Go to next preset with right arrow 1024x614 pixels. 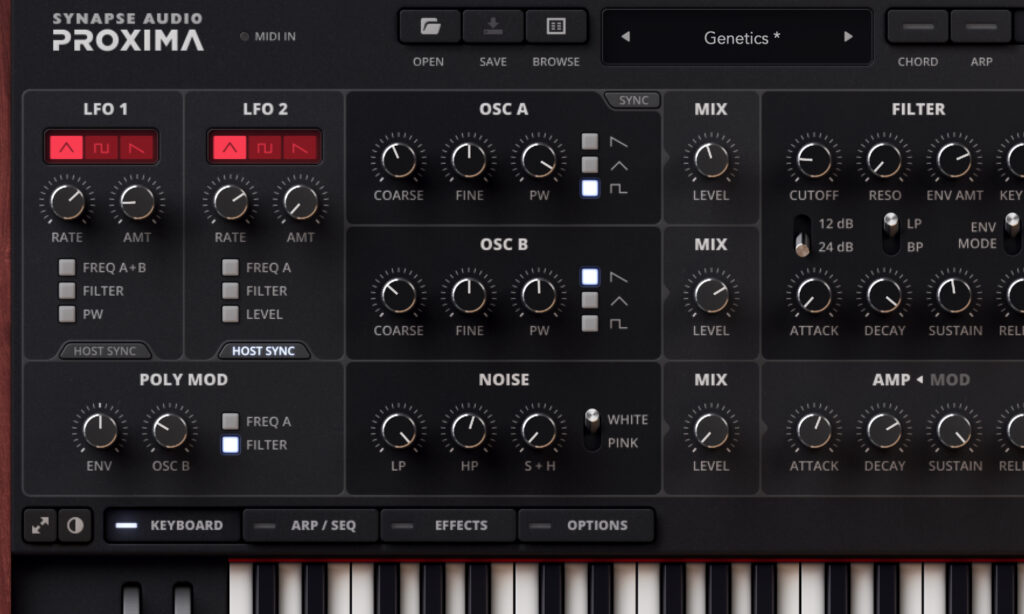848,38
